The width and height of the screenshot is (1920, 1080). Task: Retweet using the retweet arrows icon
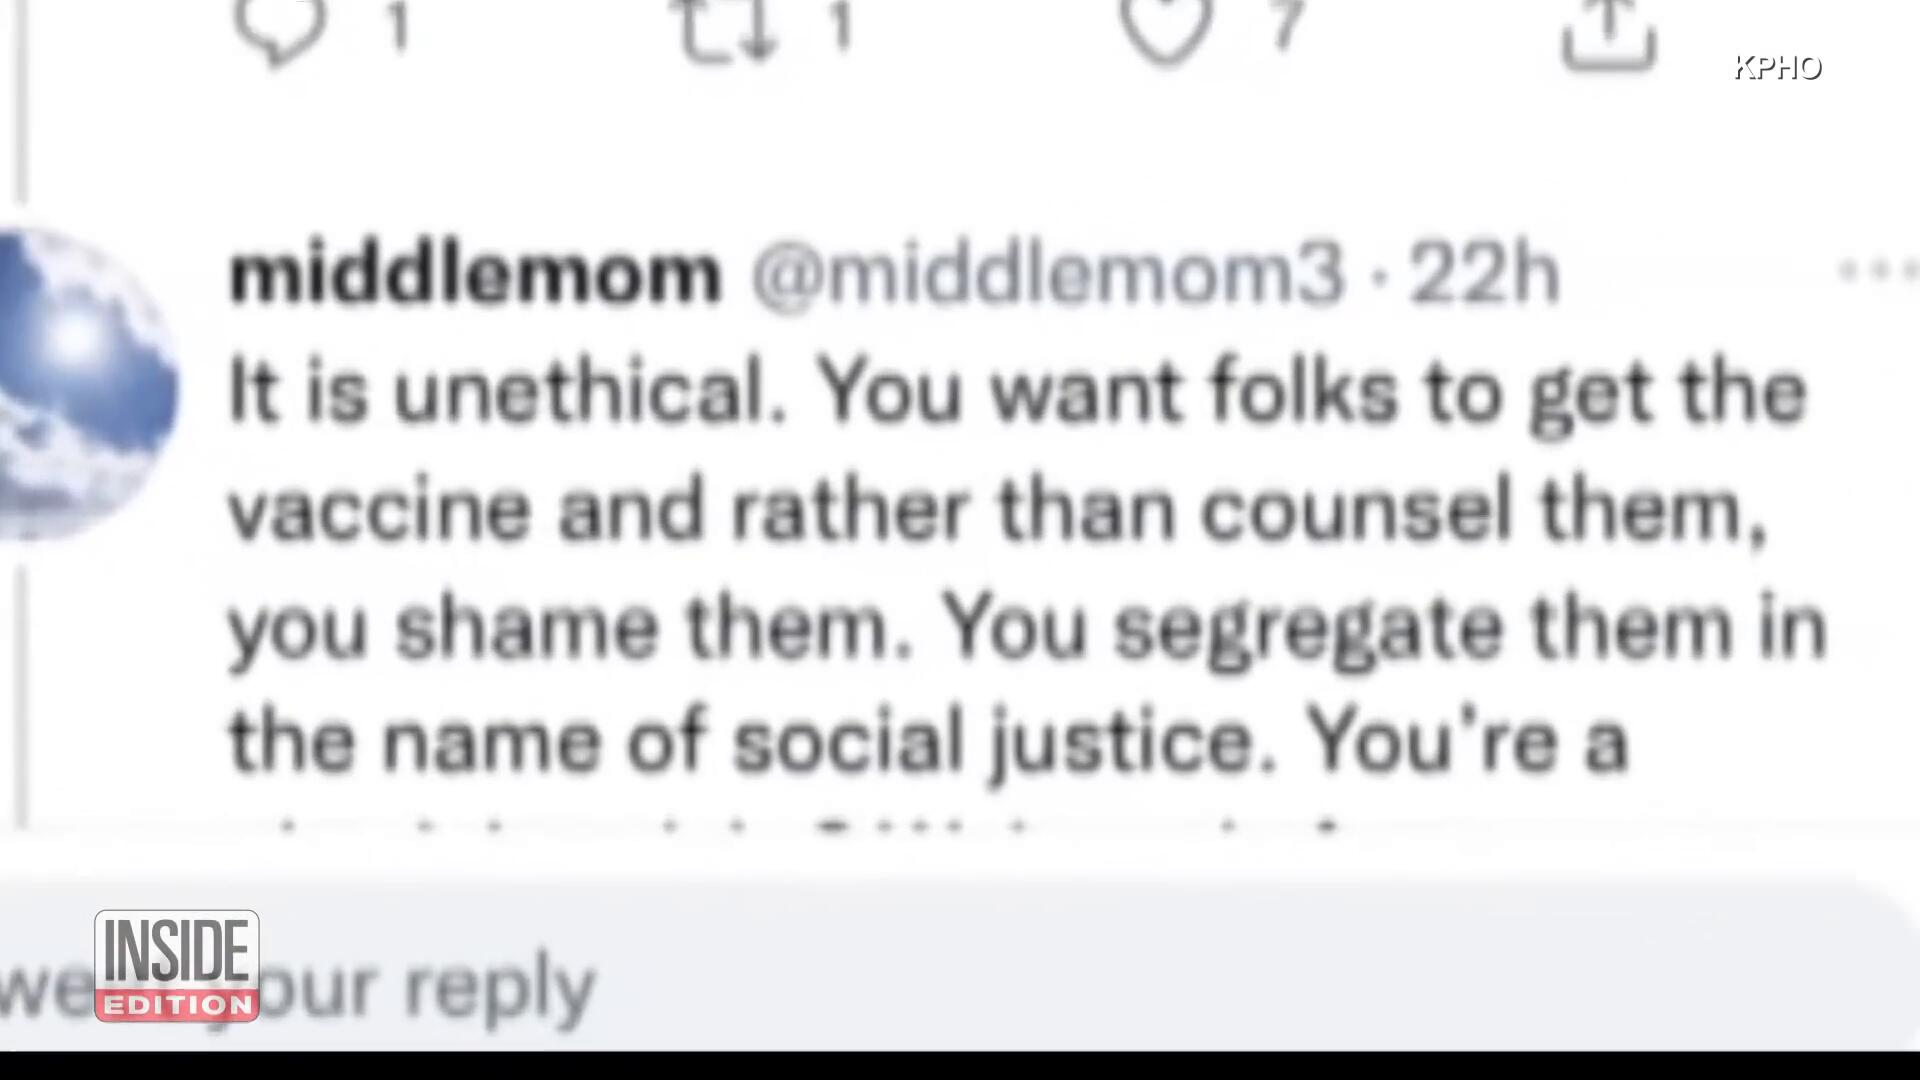[x=727, y=30]
